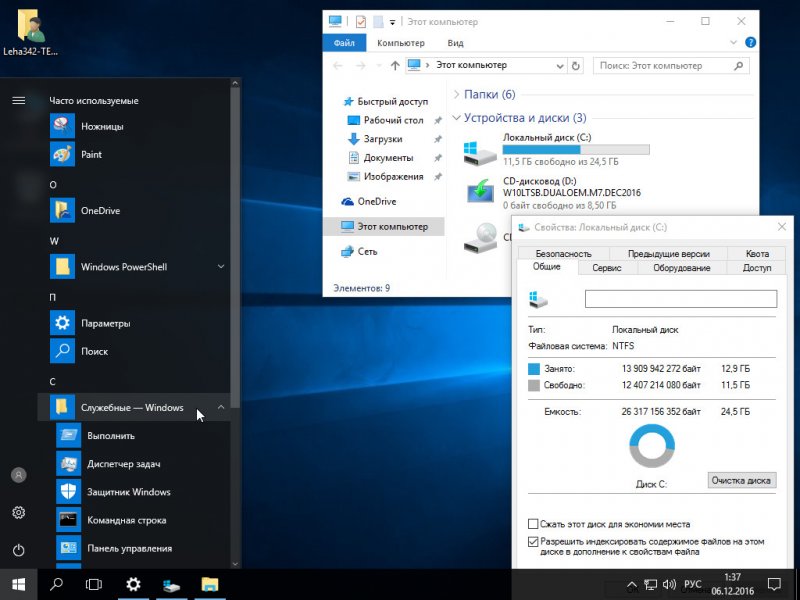Open the address bar history dropdown
Image resolution: width=800 pixels, height=600 pixels.
(560, 66)
